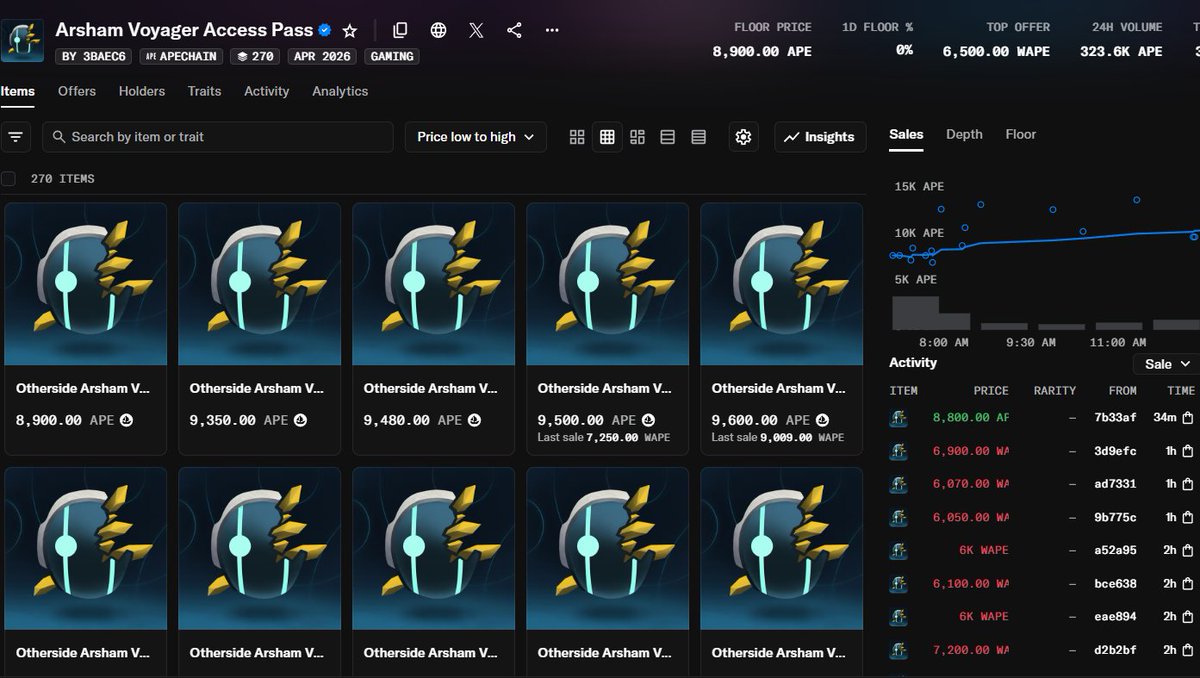Viewport: 1200px width, 678px height.
Task: Click the Insights button
Action: (x=820, y=137)
